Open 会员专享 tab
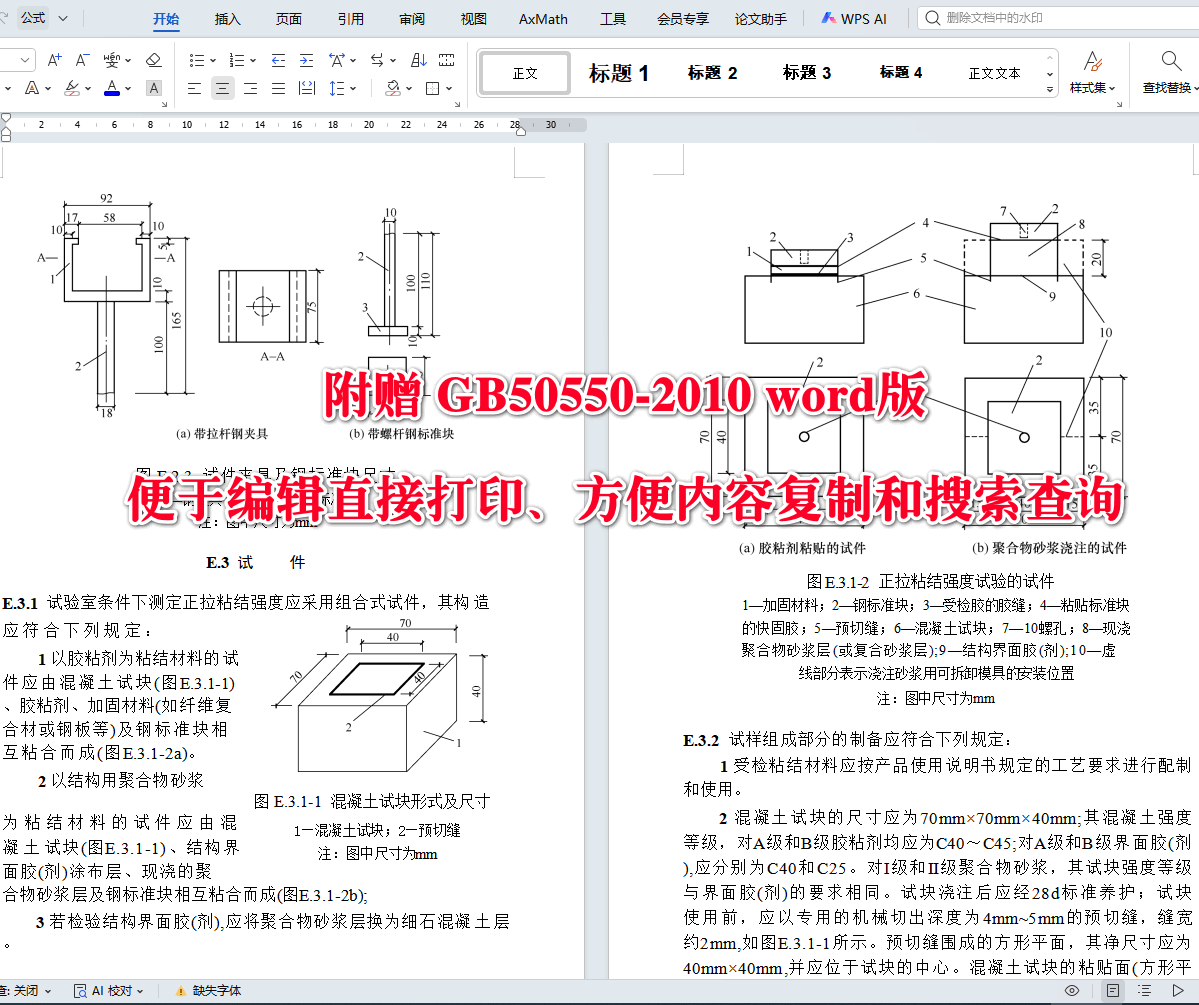Image resolution: width=1199 pixels, height=1005 pixels. (x=683, y=18)
